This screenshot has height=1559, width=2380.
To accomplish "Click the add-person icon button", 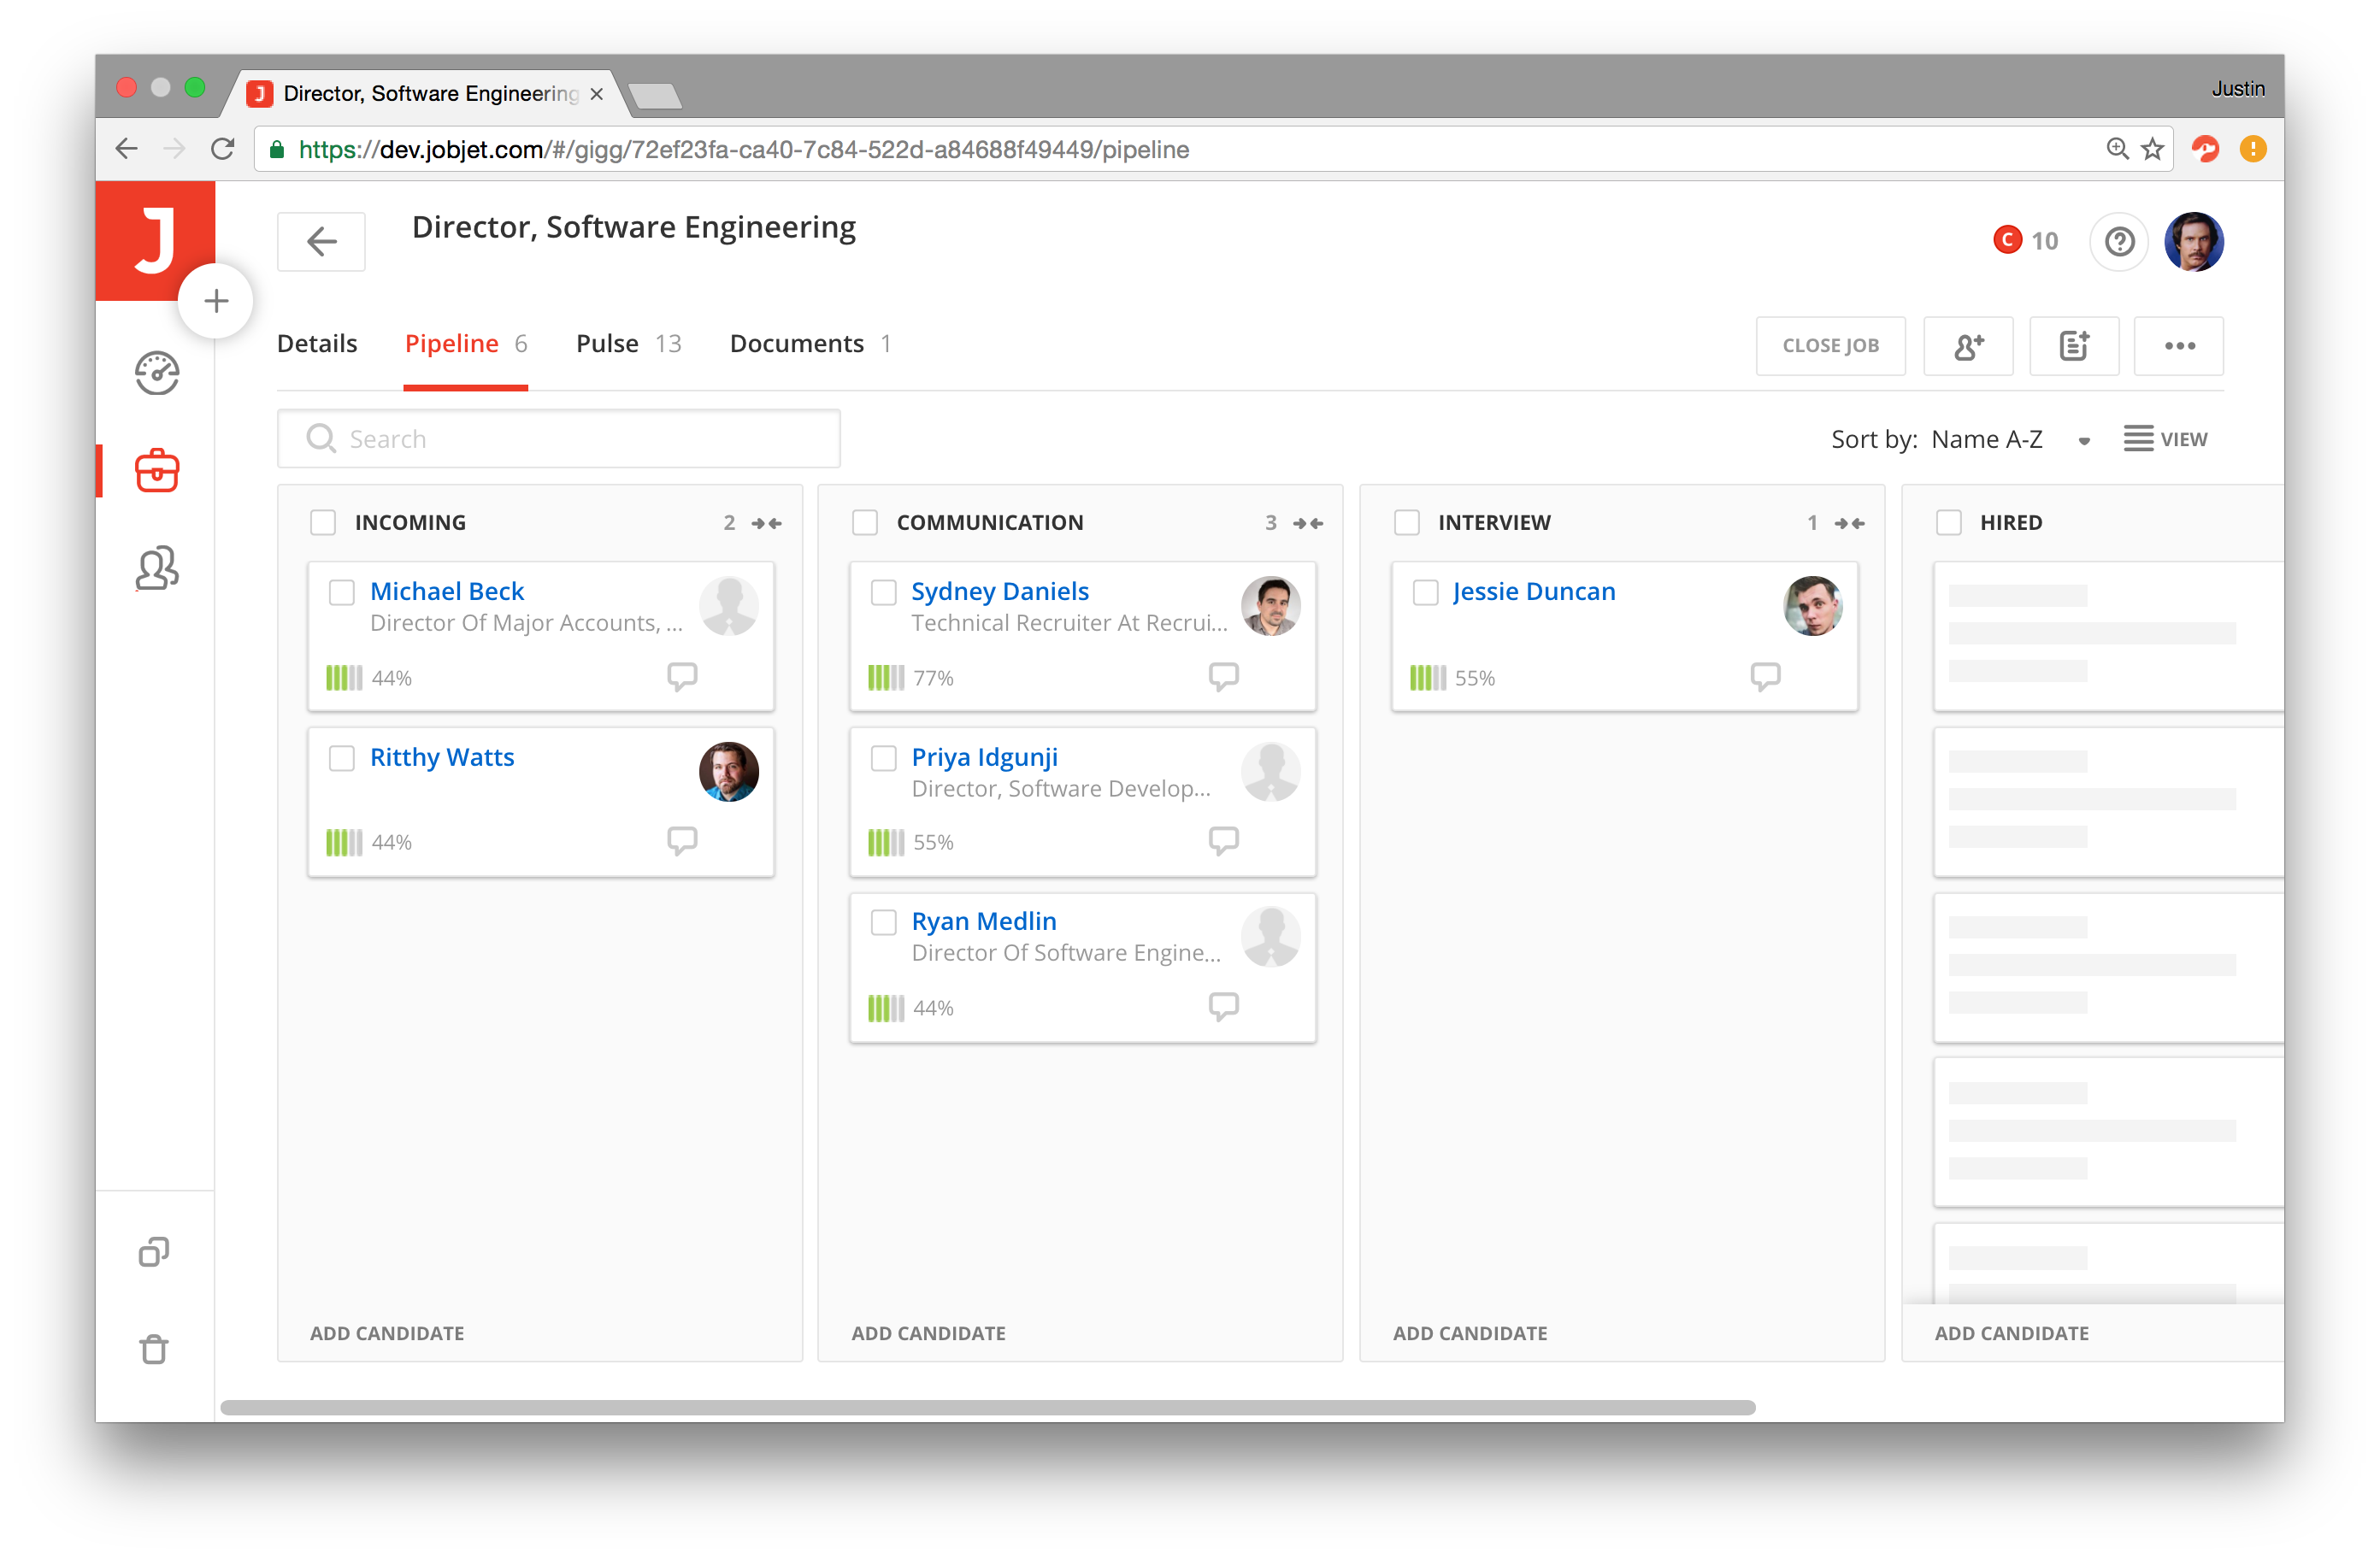I will point(1967,346).
